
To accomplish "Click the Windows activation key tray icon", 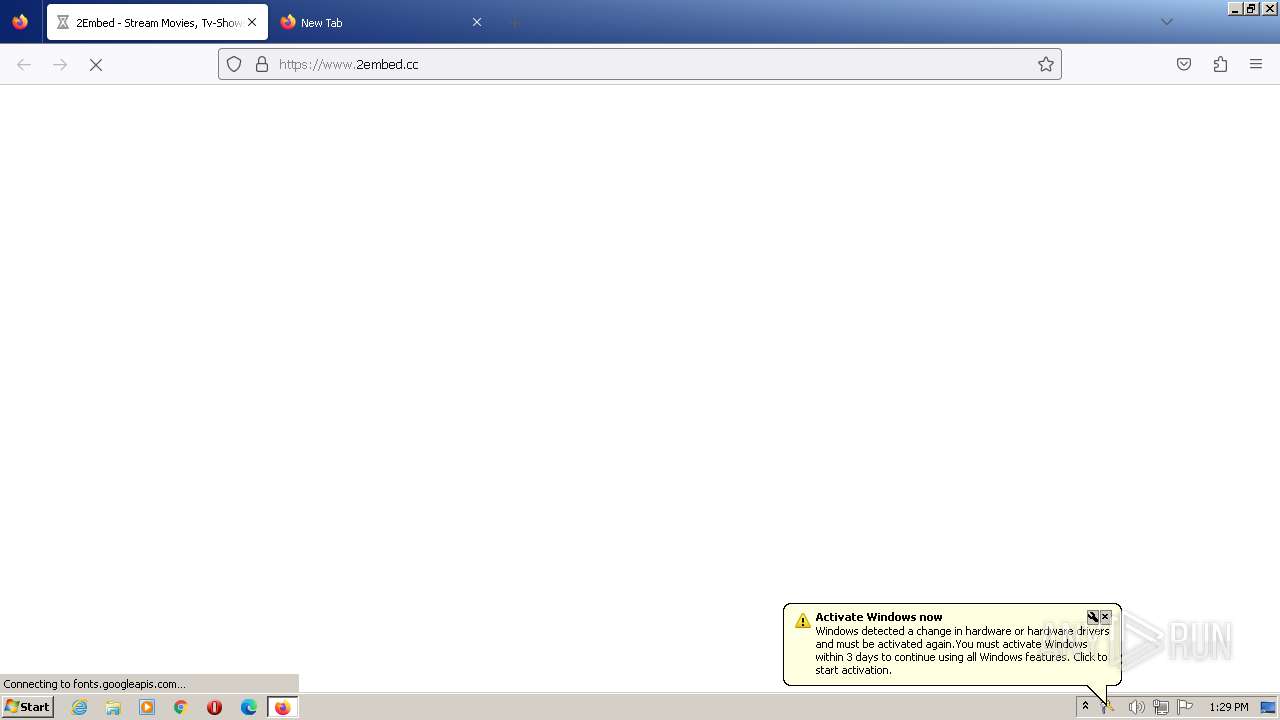I will pyautogui.click(x=1109, y=707).
